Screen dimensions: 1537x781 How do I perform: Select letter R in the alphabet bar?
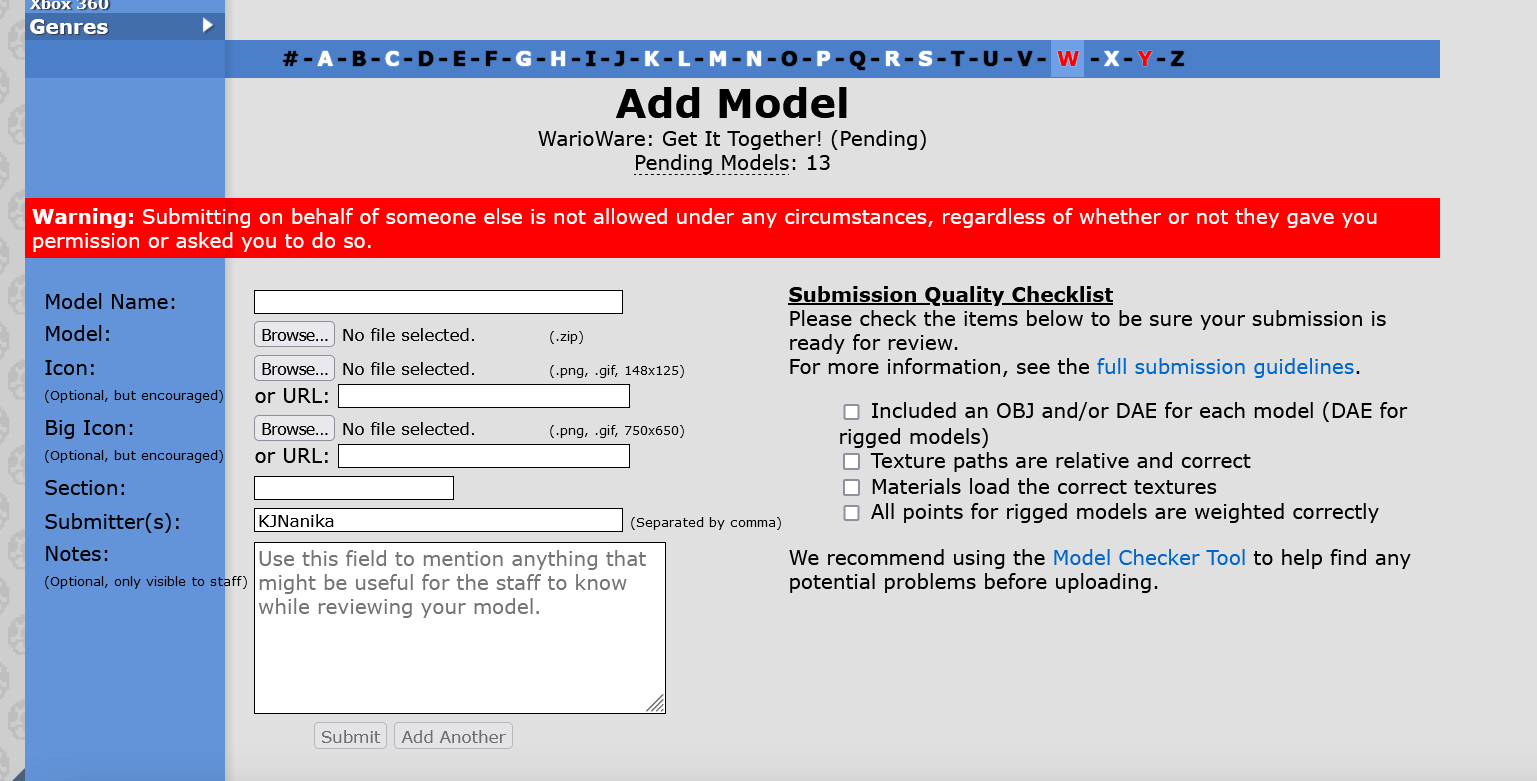pyautogui.click(x=892, y=59)
